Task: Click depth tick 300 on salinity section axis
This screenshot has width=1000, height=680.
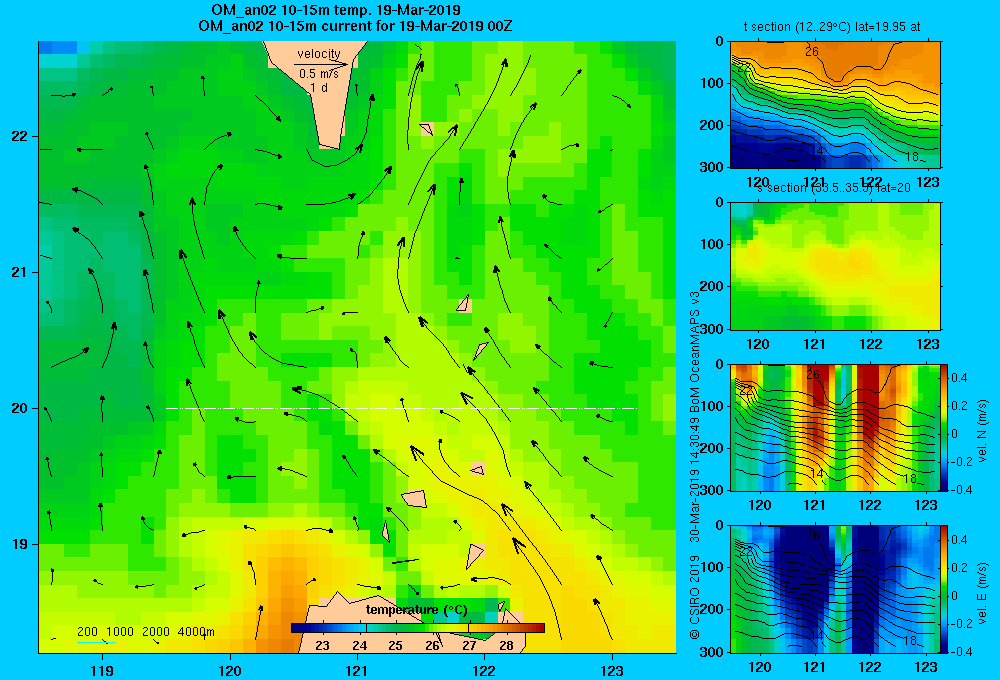Action: click(711, 329)
